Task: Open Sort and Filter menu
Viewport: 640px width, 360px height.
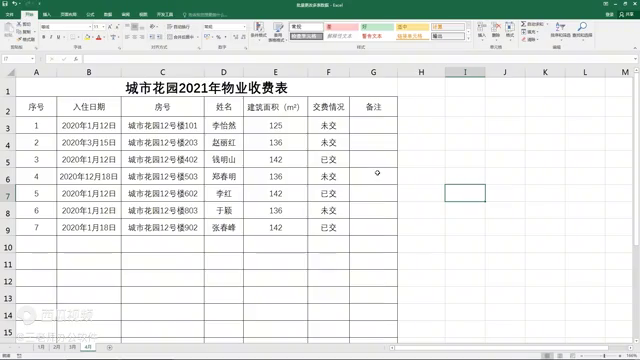Action: point(560,30)
